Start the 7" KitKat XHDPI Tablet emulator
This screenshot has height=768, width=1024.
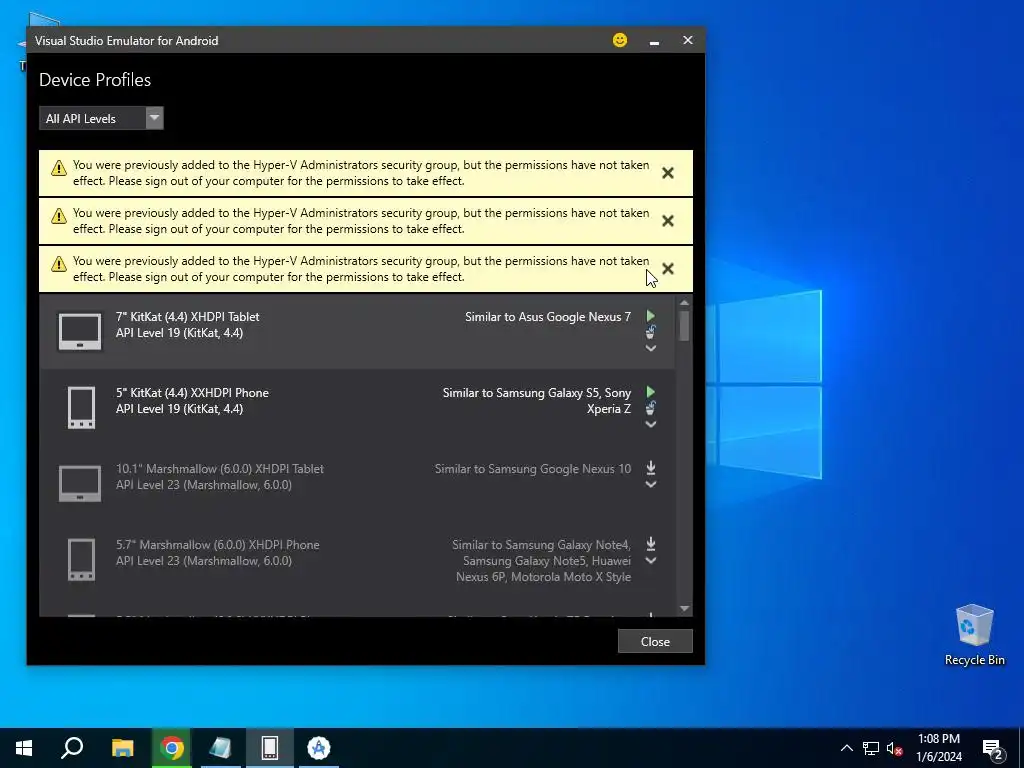[x=650, y=316]
